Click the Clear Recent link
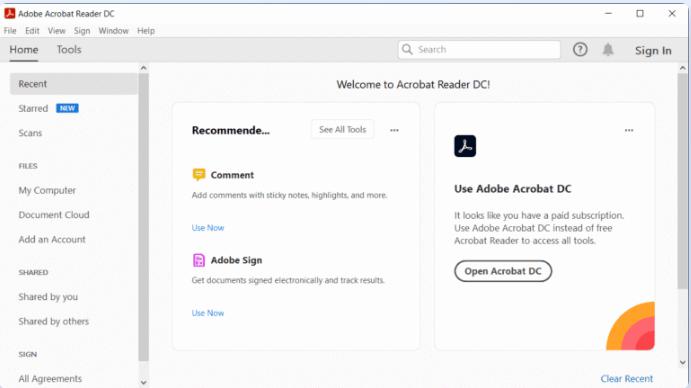The width and height of the screenshot is (691, 388). click(x=627, y=379)
